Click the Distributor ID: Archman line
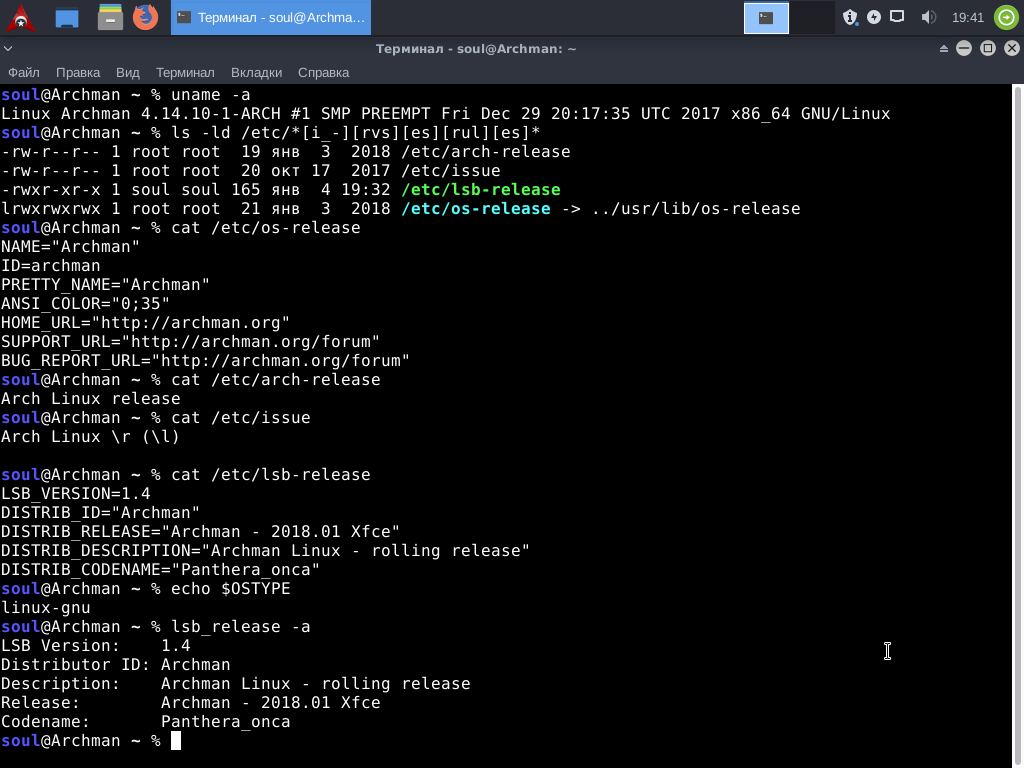The height and width of the screenshot is (768, 1024). coord(116,664)
